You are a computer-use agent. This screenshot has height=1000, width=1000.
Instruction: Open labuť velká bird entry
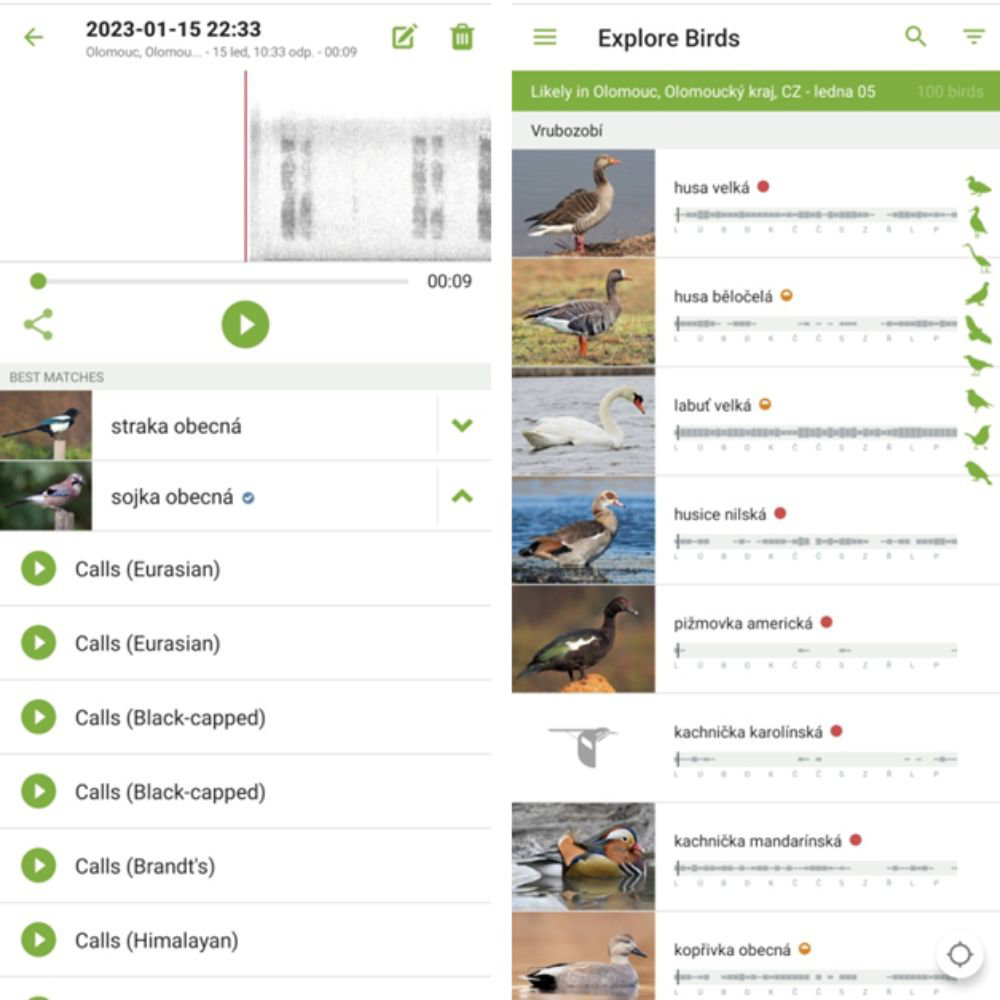[x=755, y=422]
